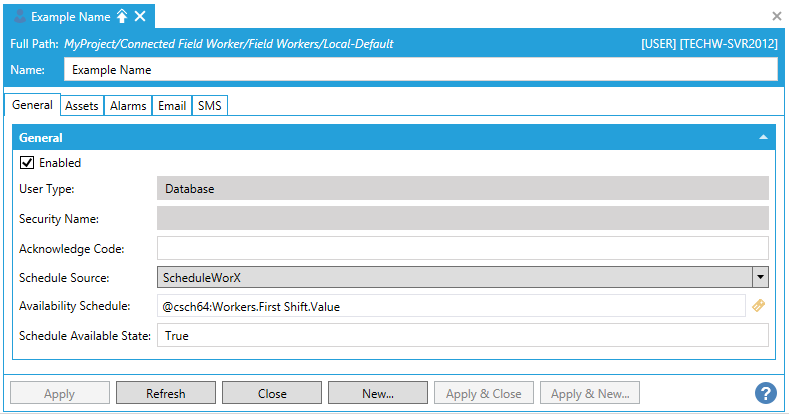This screenshot has width=789, height=415.
Task: Open the Schedule Source dropdown arrow
Action: pyautogui.click(x=759, y=277)
